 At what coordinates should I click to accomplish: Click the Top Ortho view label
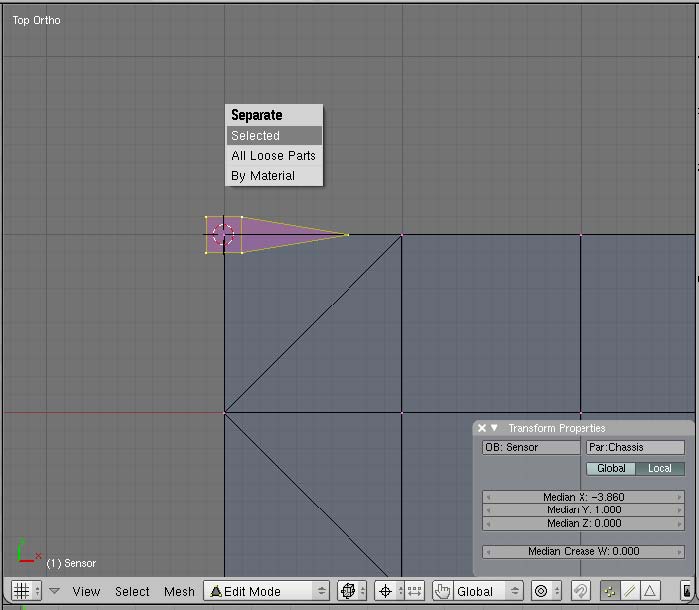36,20
